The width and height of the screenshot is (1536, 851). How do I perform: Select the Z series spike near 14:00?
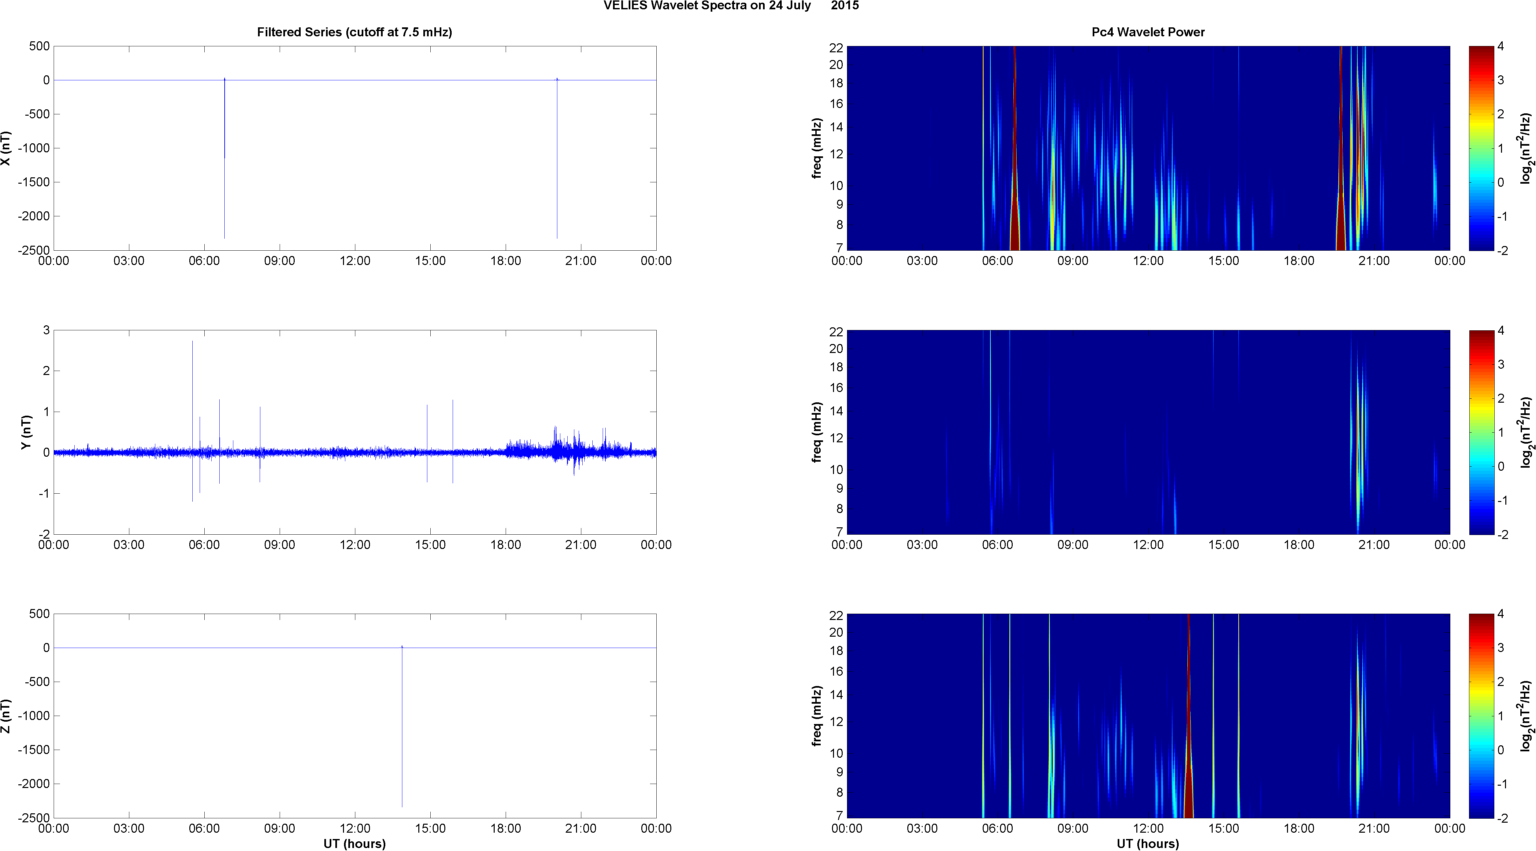coord(402,730)
